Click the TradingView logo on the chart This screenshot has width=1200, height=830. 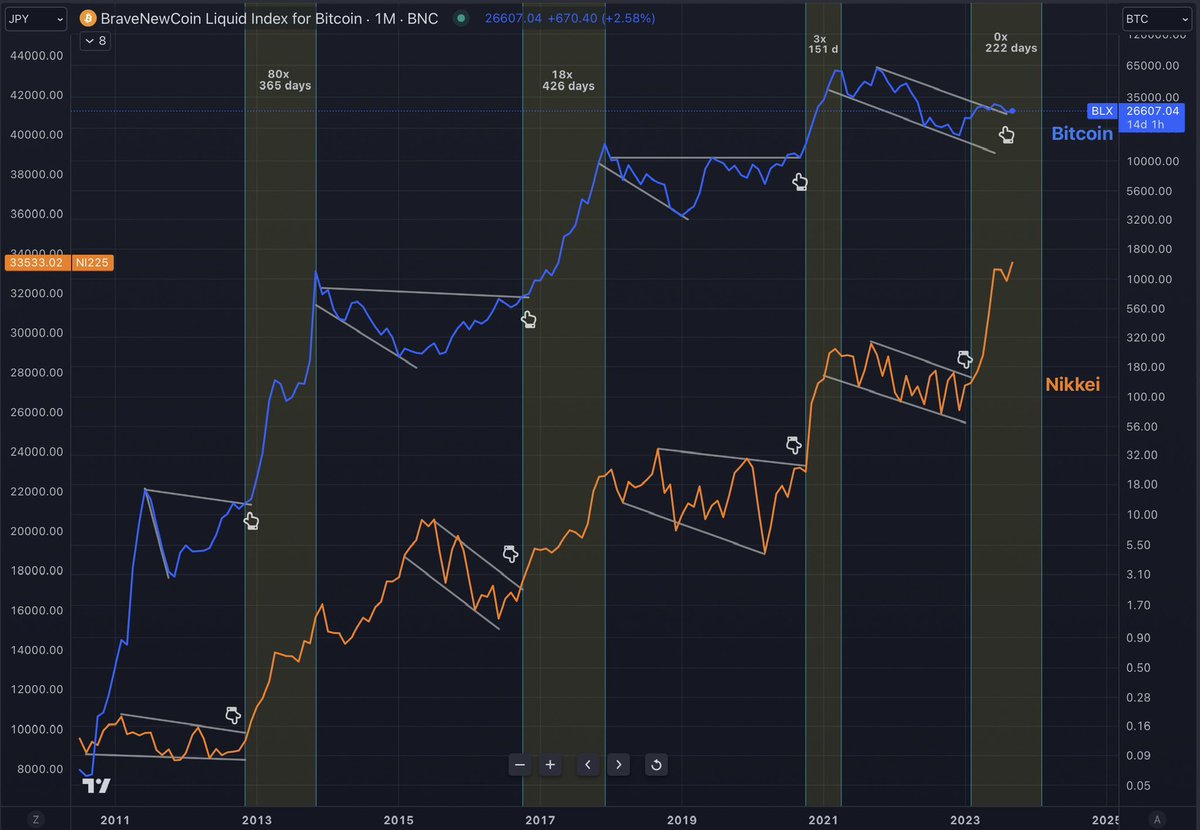[96, 785]
